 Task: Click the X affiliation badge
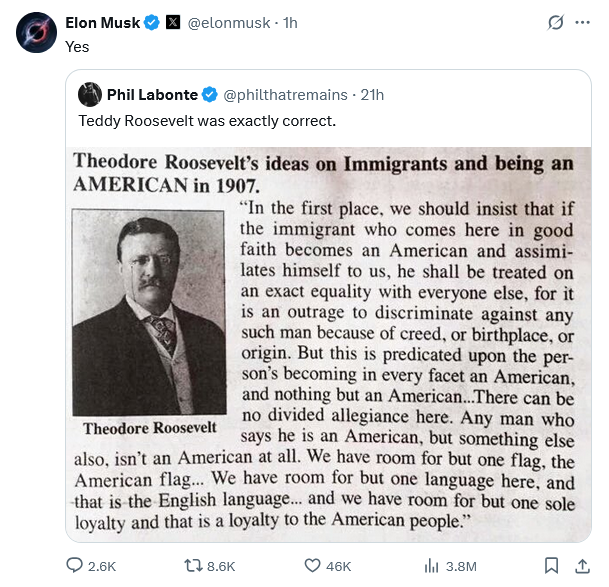pyautogui.click(x=172, y=23)
